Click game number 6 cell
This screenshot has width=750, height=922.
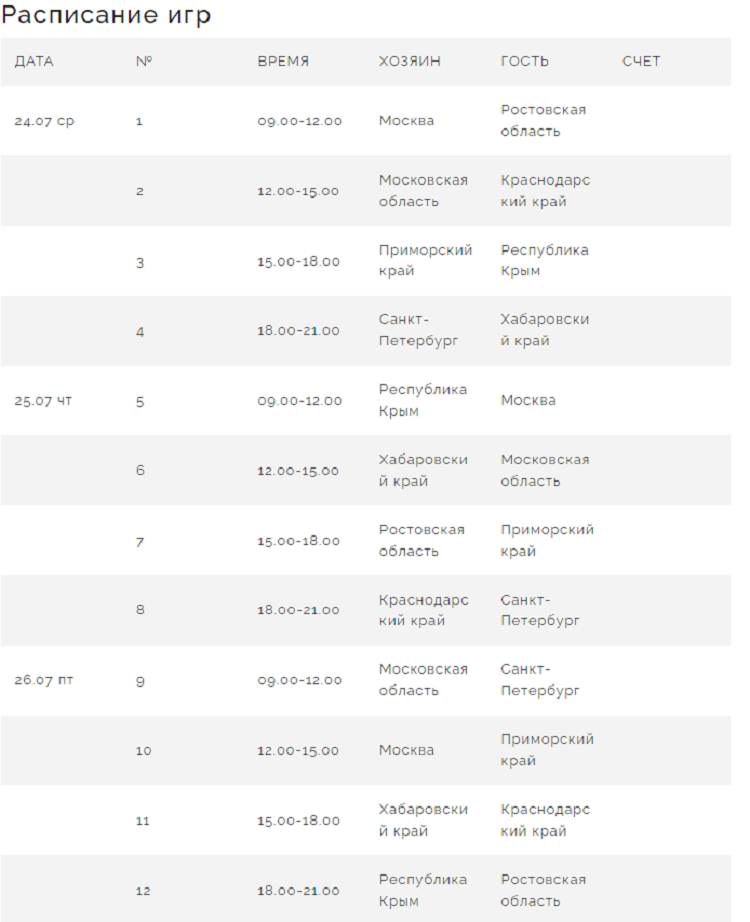point(140,471)
